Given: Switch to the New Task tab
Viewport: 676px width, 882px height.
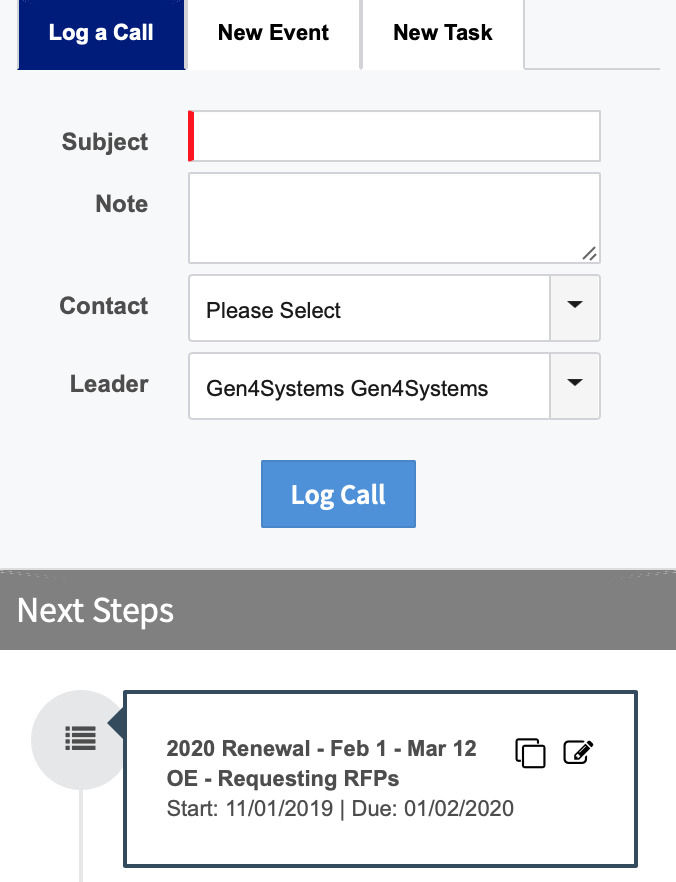Looking at the screenshot, I should (x=443, y=34).
